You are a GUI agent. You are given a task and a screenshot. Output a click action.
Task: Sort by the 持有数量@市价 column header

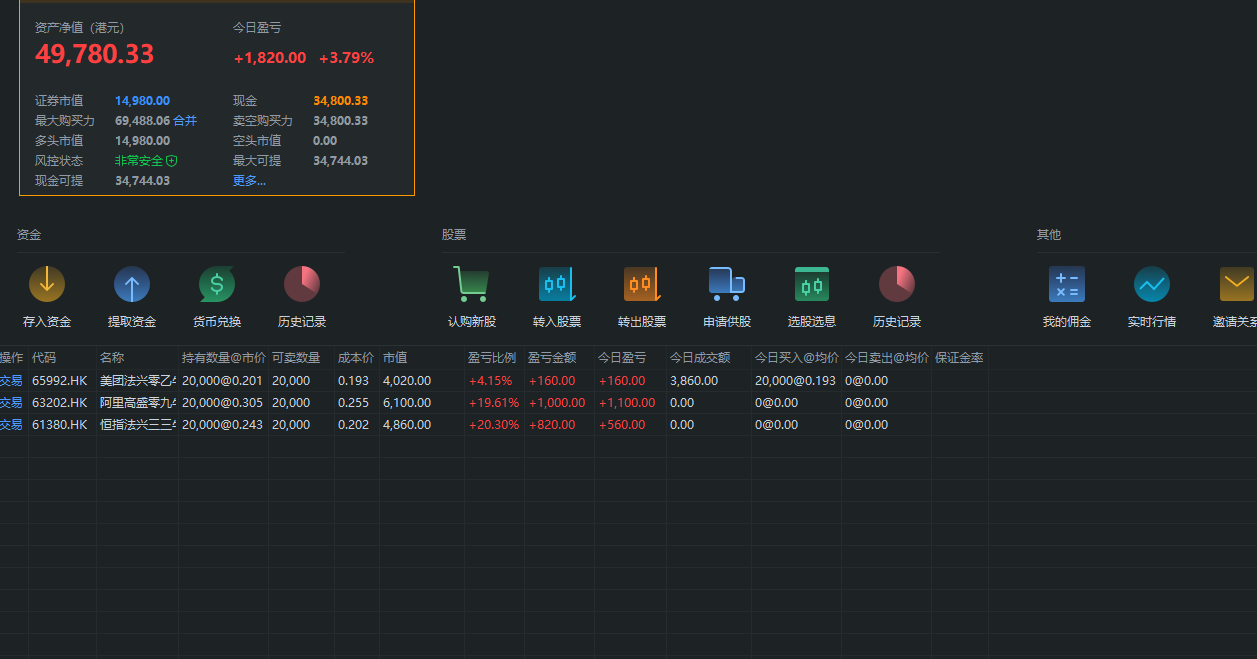pos(223,358)
